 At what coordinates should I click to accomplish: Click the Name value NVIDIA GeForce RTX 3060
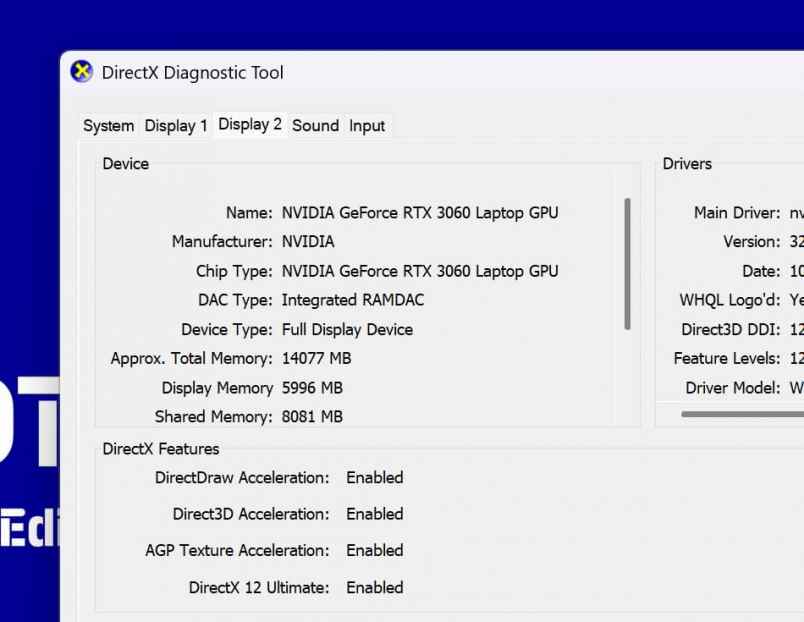420,213
